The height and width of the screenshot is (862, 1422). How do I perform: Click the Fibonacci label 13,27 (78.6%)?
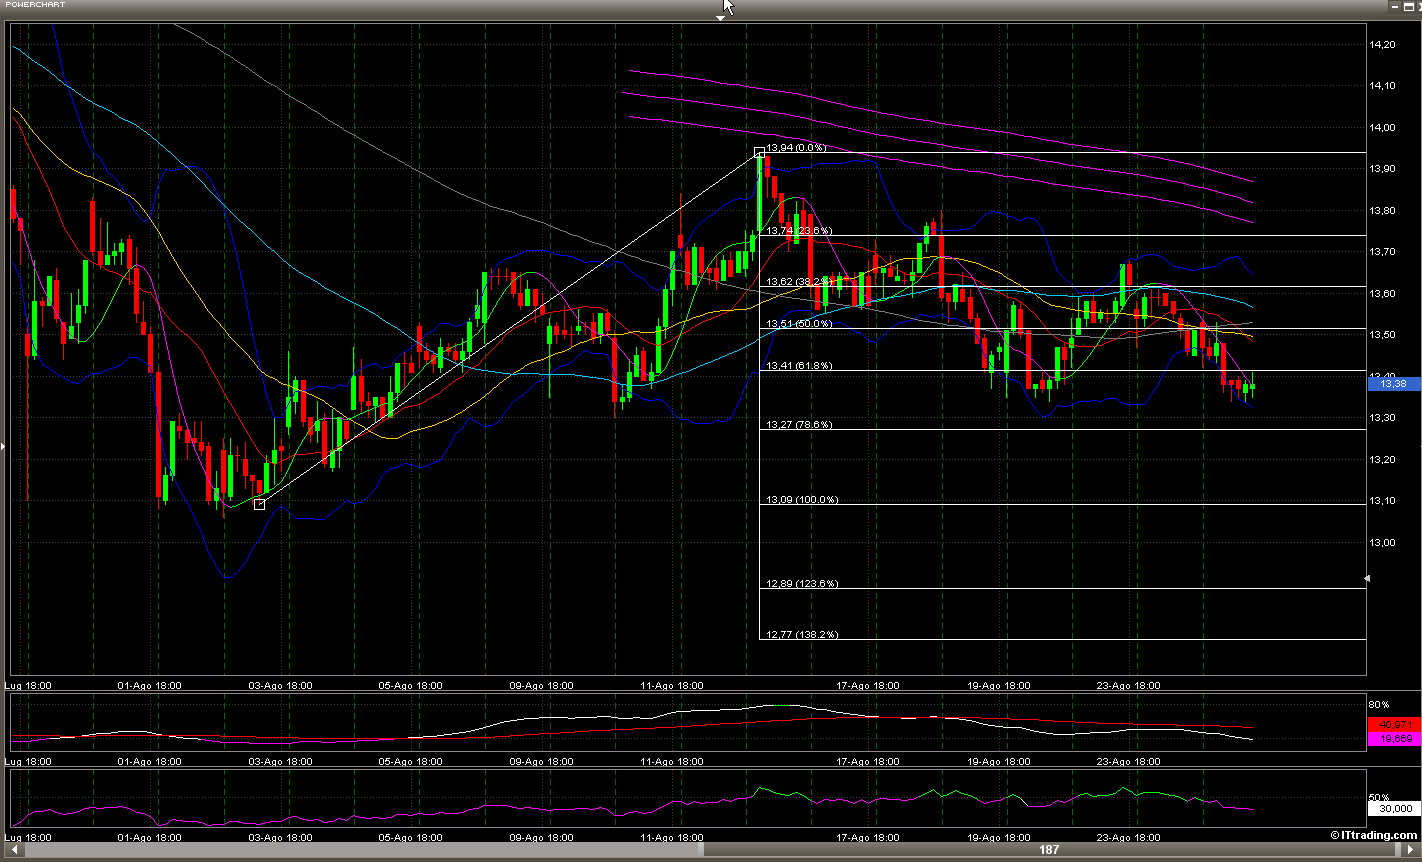(799, 425)
